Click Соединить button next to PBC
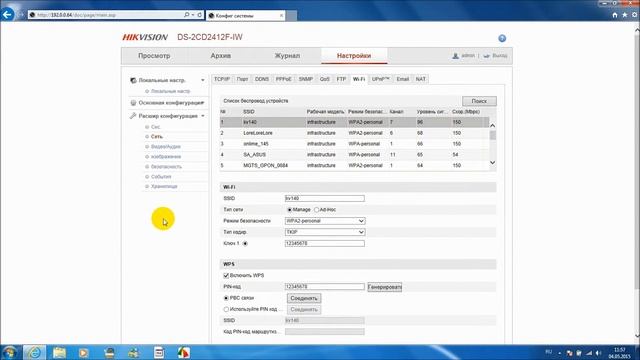Viewport: 640px width, 360px height. click(x=304, y=298)
